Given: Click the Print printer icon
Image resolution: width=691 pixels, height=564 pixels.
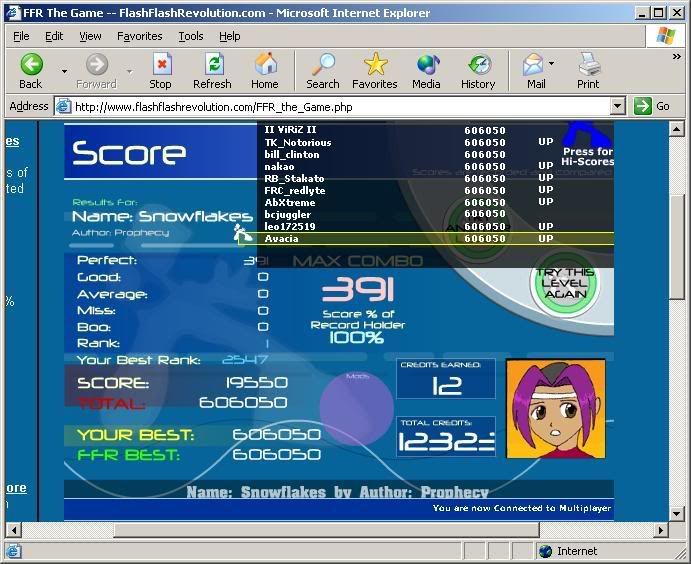Looking at the screenshot, I should coord(588,66).
